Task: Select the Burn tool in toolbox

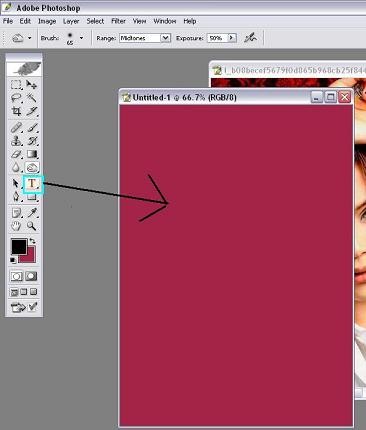Action: [x=32, y=167]
